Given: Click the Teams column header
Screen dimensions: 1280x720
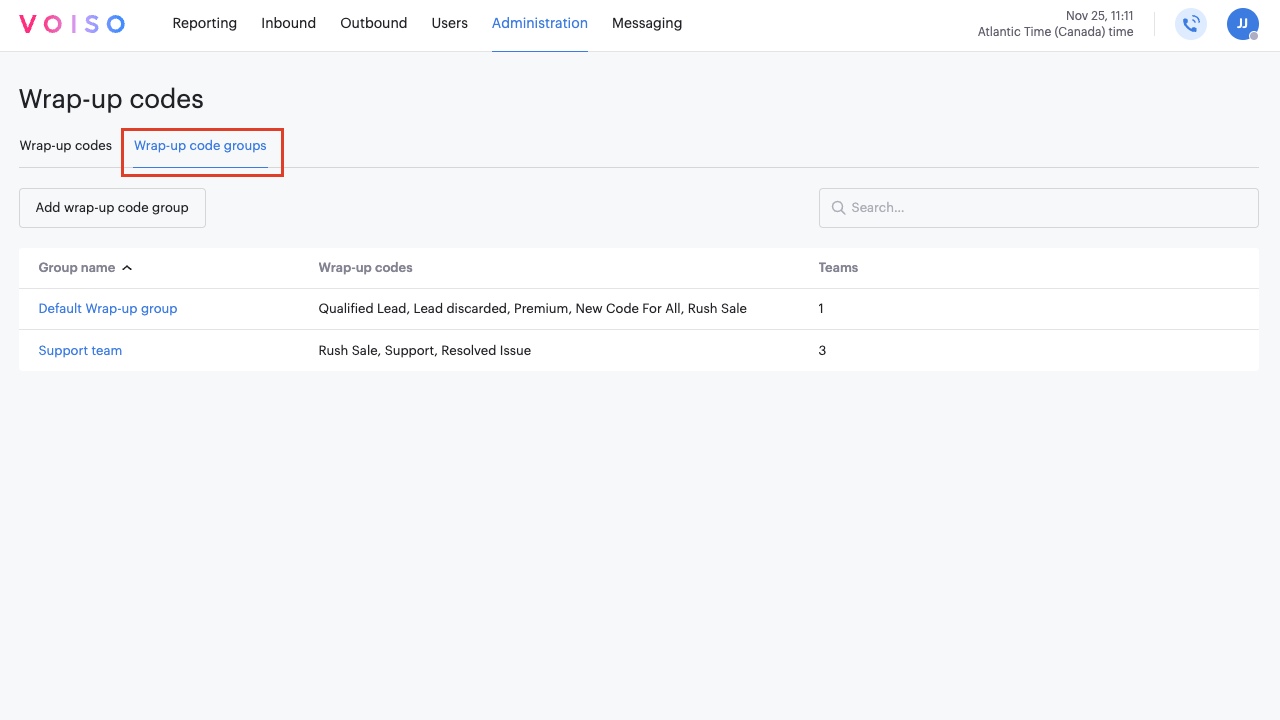Looking at the screenshot, I should pos(838,268).
